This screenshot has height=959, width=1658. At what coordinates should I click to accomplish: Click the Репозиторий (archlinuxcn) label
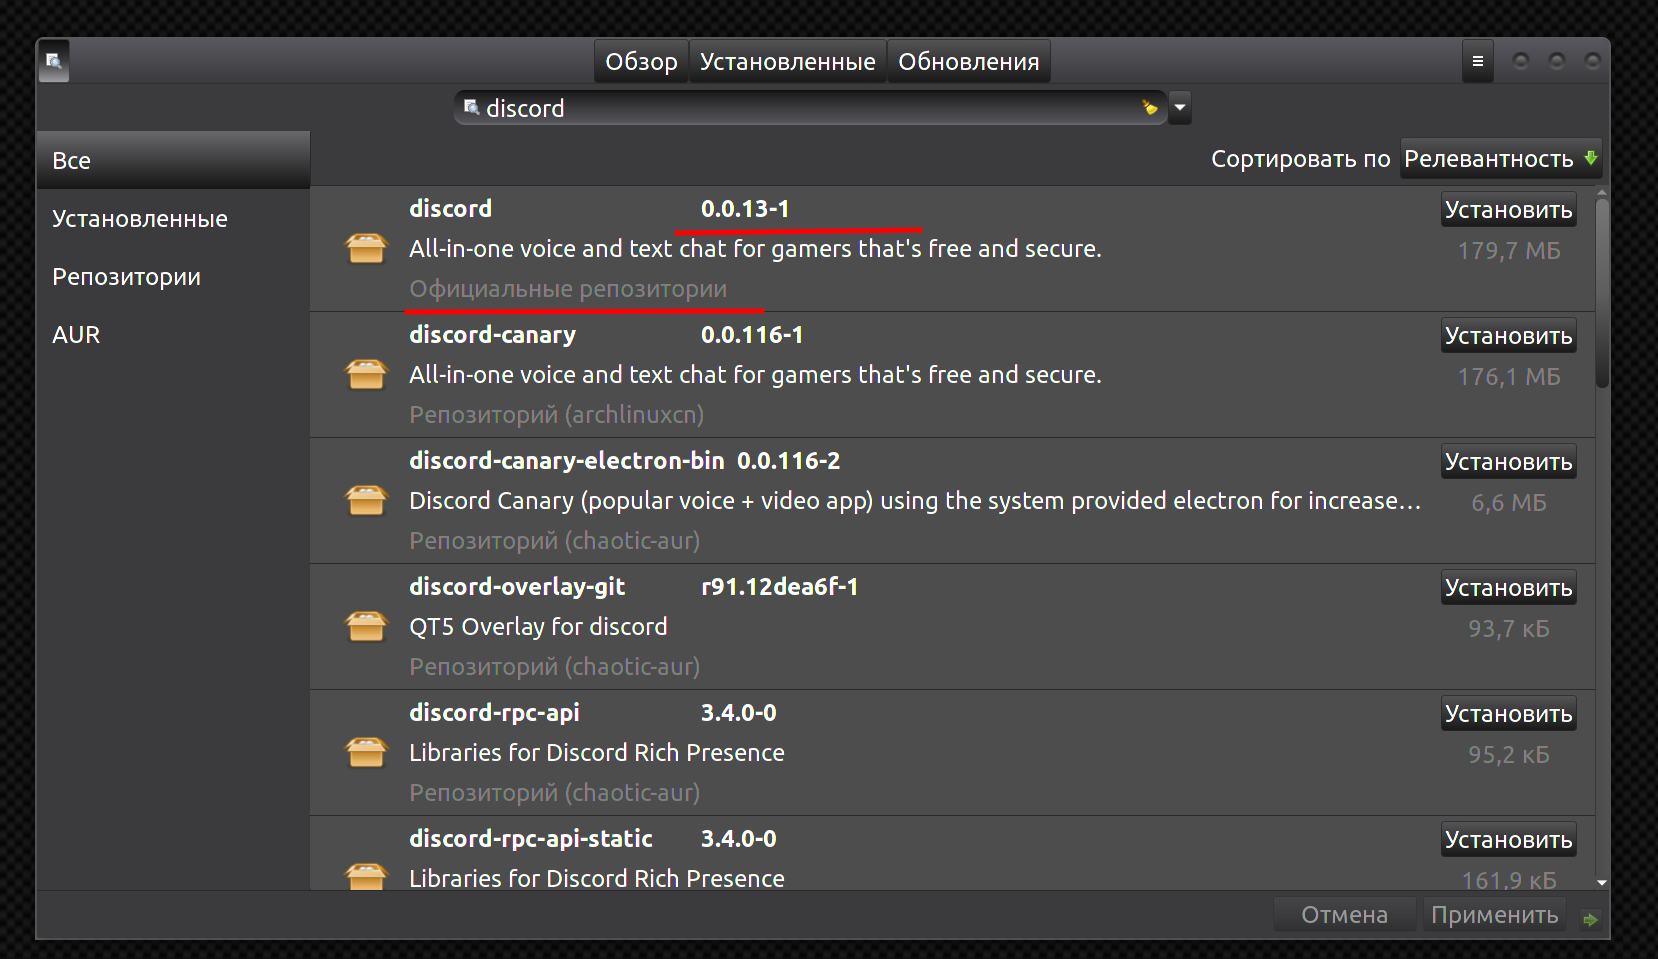[557, 415]
